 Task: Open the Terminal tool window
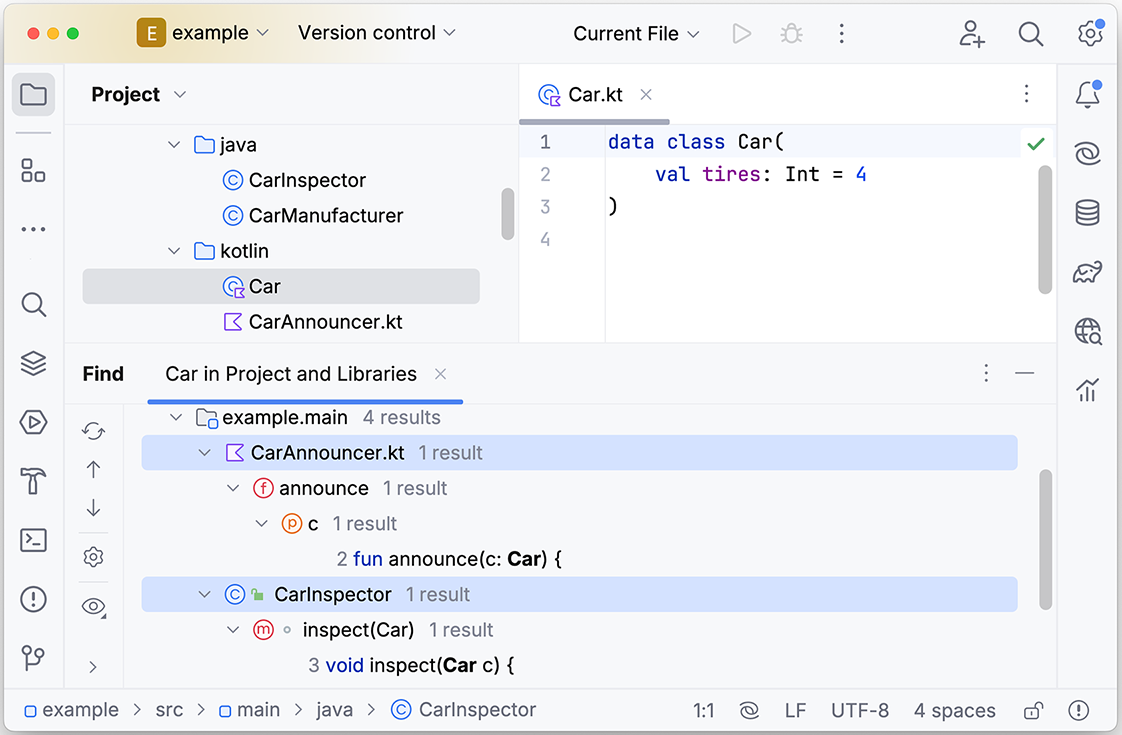[x=33, y=540]
